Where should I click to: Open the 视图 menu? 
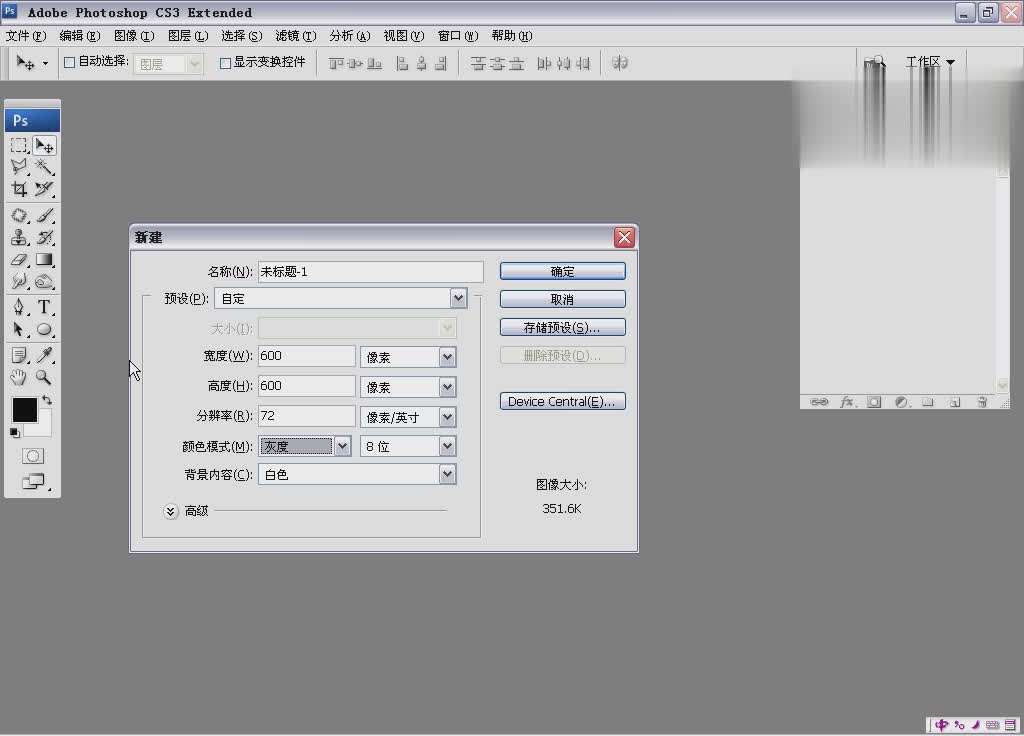coord(404,36)
